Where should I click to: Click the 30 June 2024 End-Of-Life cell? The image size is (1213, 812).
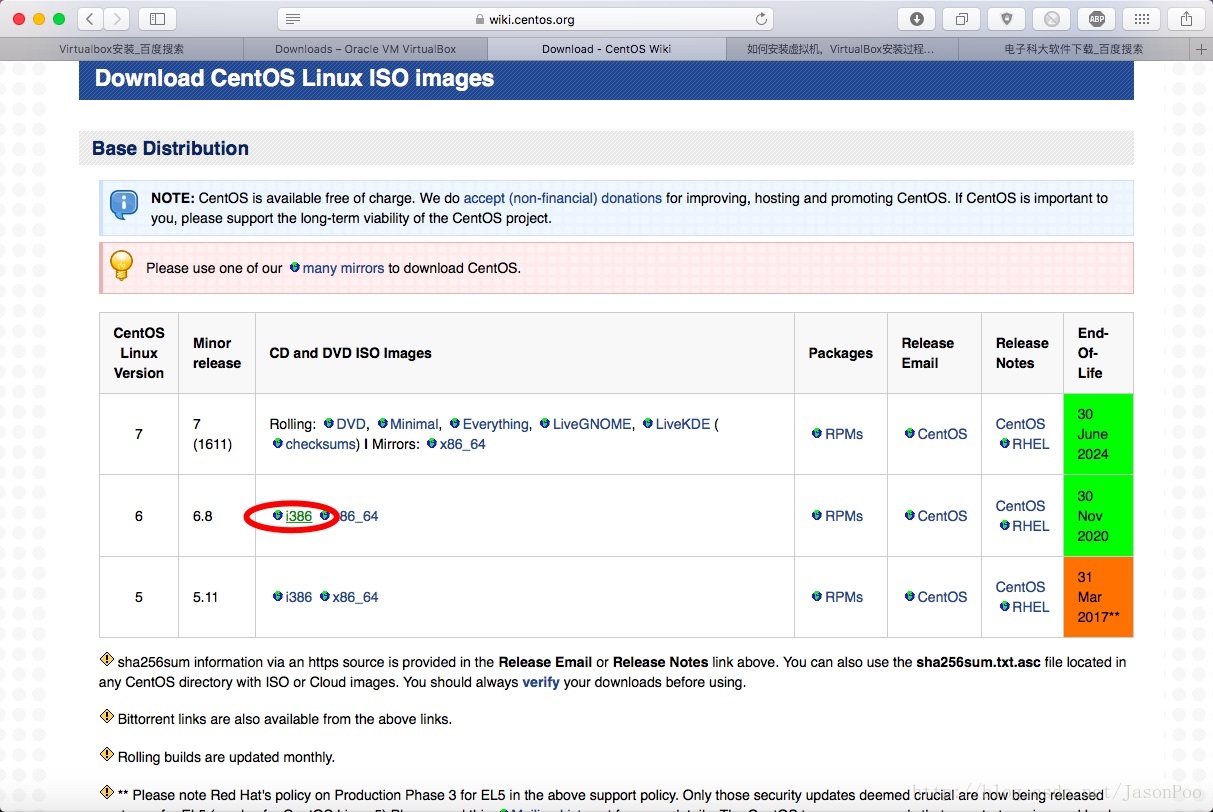[1098, 434]
